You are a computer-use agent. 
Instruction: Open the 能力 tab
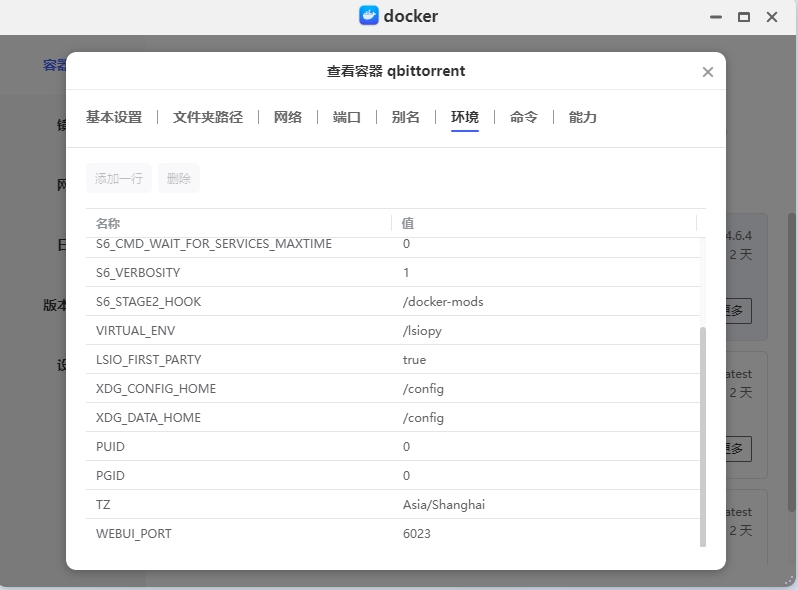pyautogui.click(x=583, y=117)
